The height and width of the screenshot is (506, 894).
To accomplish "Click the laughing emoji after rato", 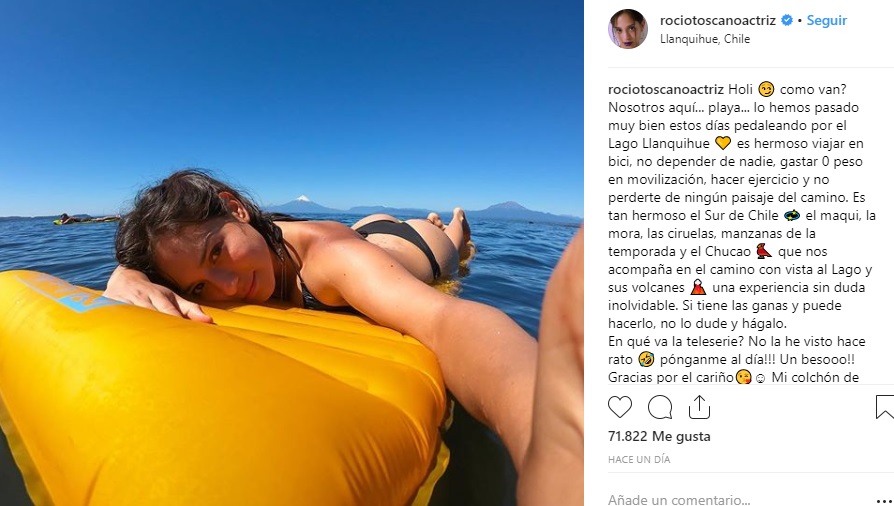I will tap(646, 359).
